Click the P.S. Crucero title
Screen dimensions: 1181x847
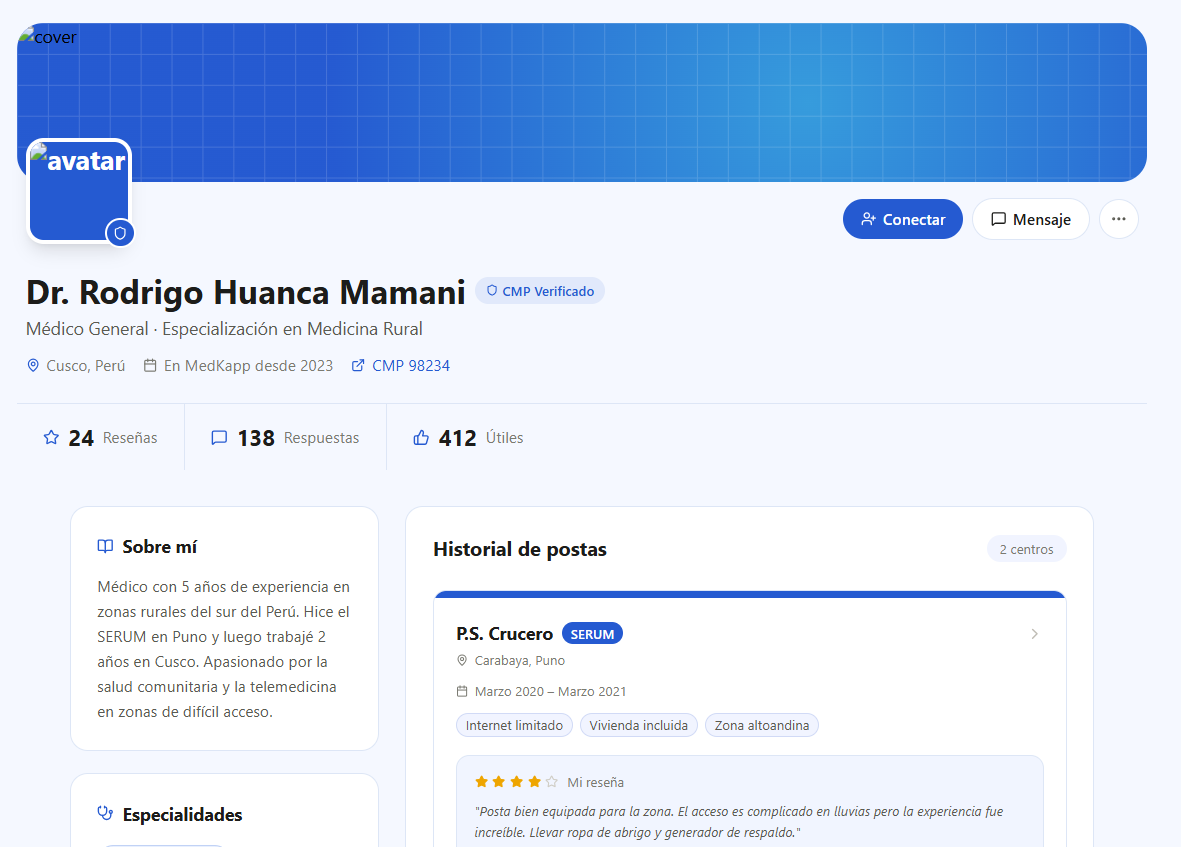[505, 634]
